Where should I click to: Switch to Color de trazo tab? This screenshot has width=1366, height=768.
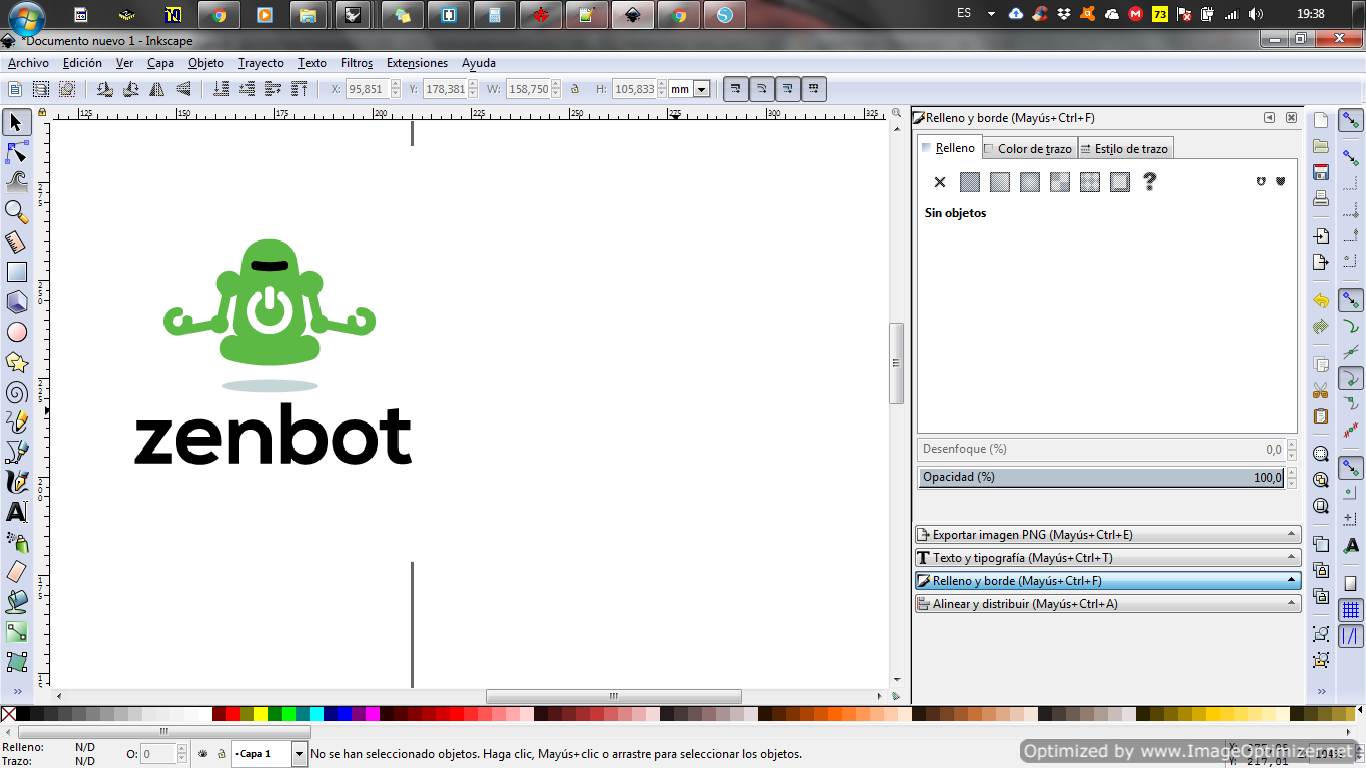[1029, 149]
